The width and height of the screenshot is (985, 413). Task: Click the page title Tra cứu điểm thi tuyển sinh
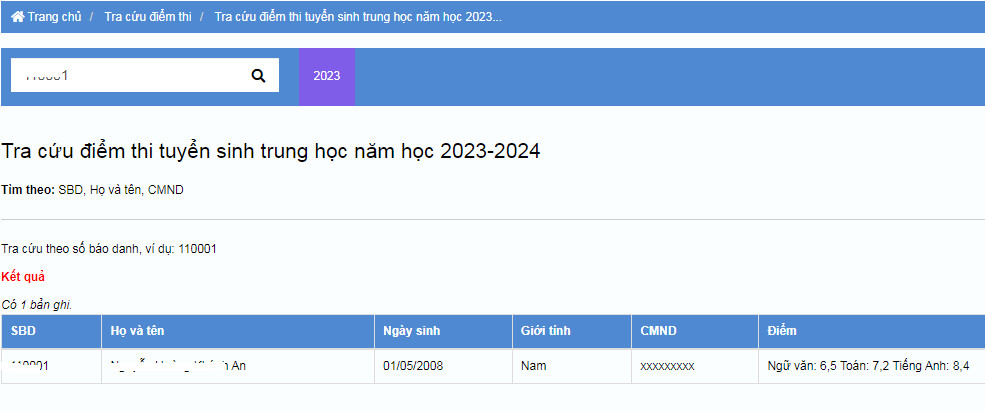tap(271, 151)
